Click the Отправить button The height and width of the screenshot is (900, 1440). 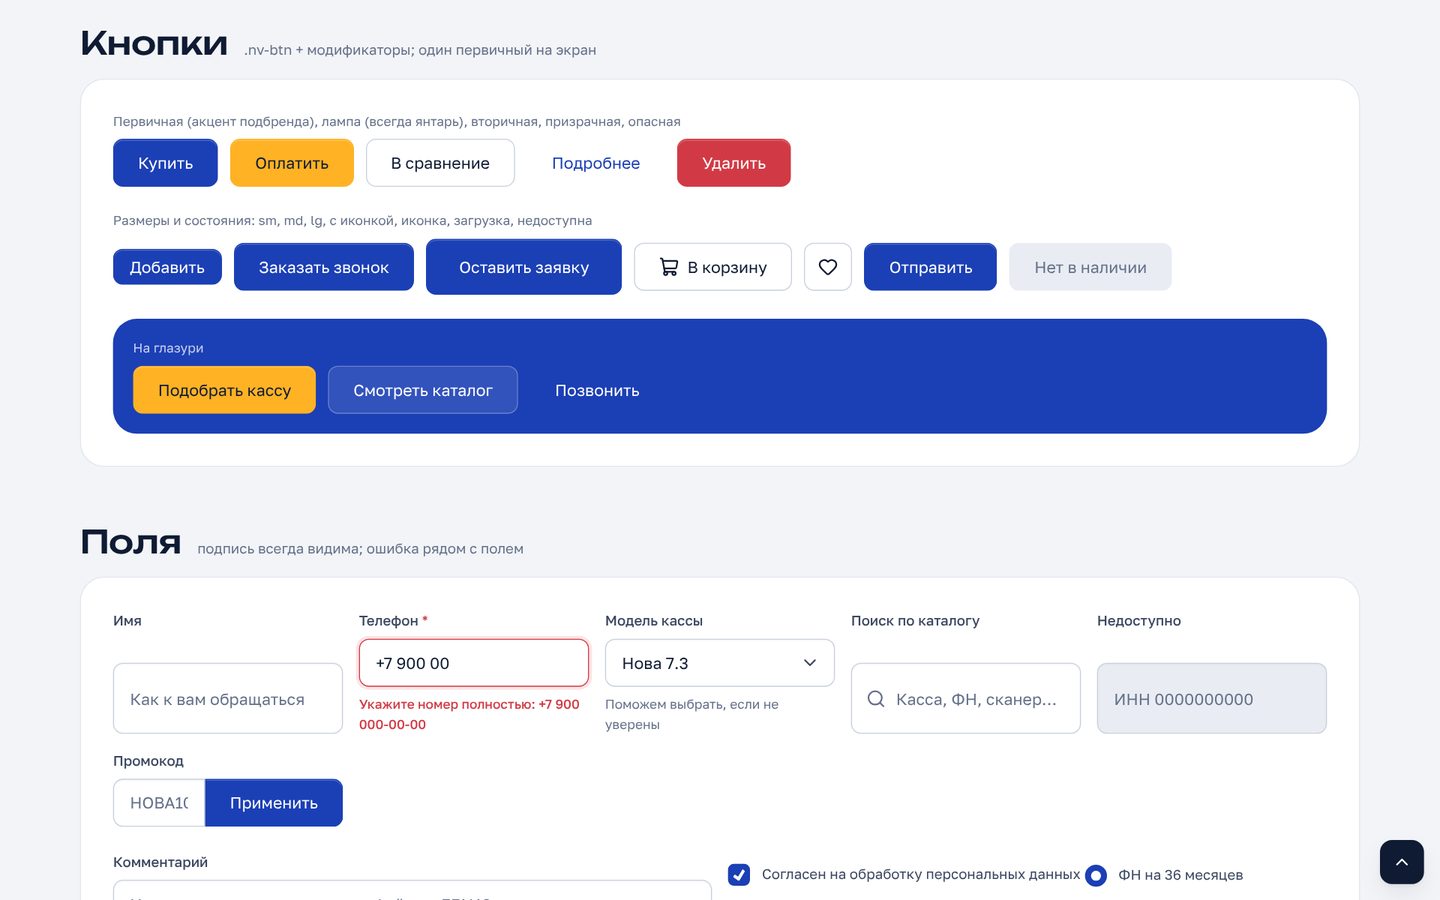930,267
